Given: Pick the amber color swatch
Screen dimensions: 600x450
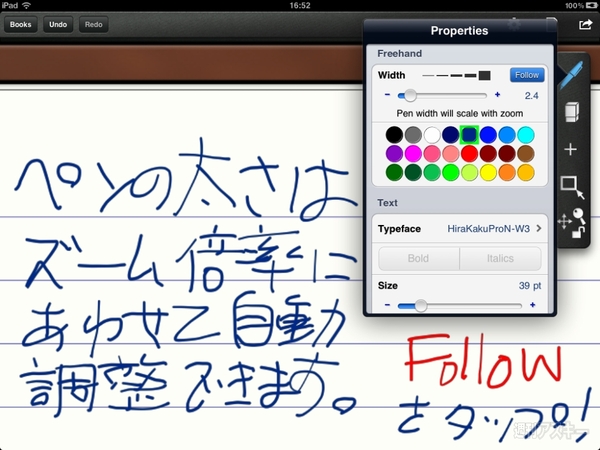Looking at the screenshot, I should [x=526, y=173].
